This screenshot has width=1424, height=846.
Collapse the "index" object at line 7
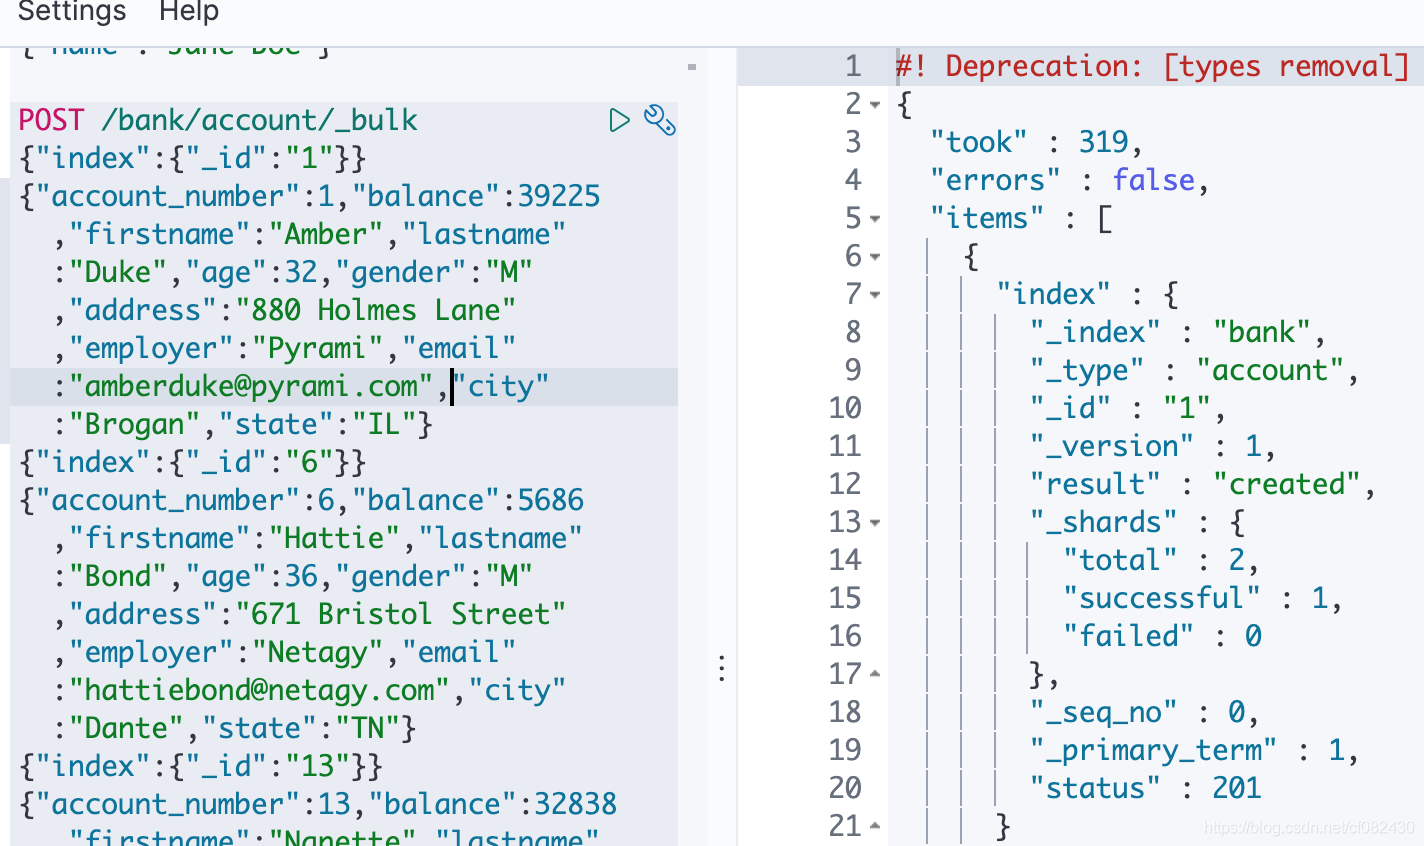pyautogui.click(x=875, y=294)
